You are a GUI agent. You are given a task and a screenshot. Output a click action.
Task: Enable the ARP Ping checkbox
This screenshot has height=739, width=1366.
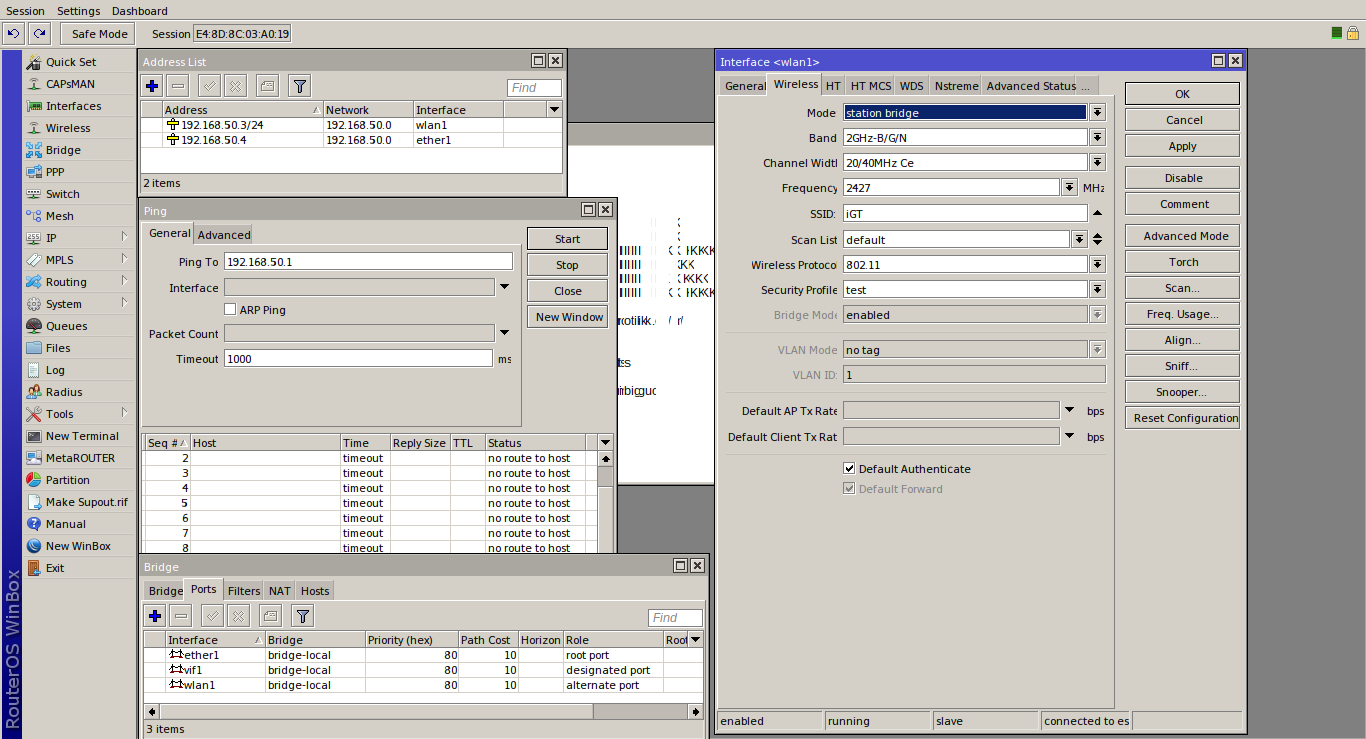tap(231, 310)
